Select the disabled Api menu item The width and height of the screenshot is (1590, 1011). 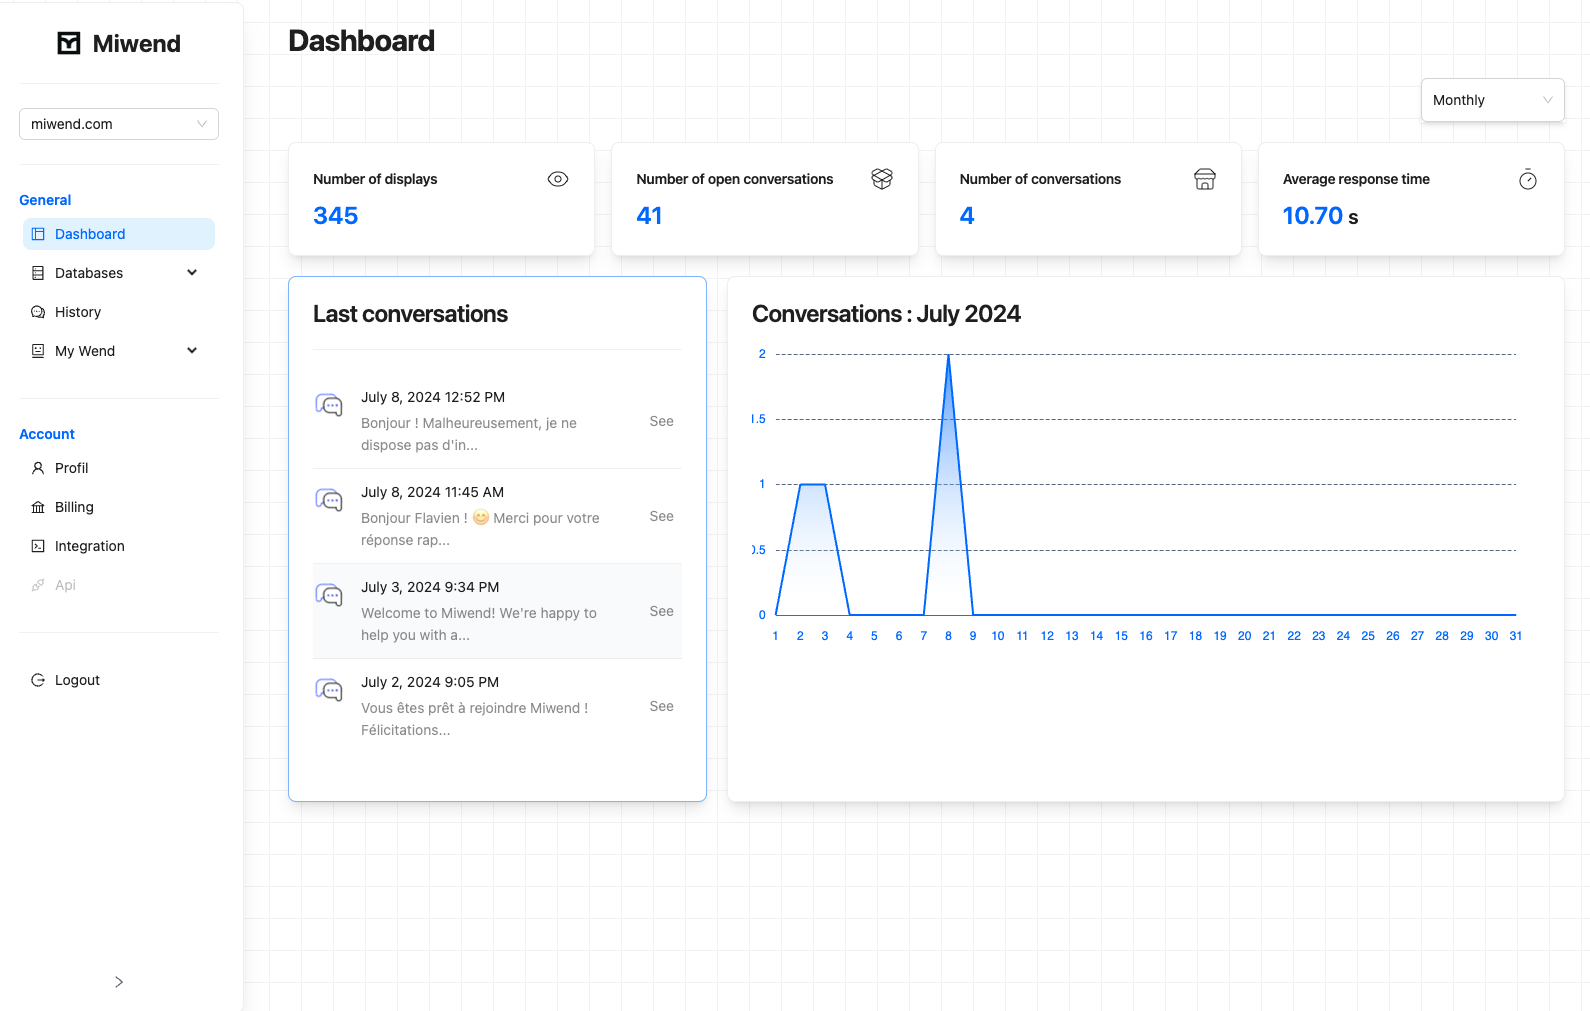coord(119,585)
